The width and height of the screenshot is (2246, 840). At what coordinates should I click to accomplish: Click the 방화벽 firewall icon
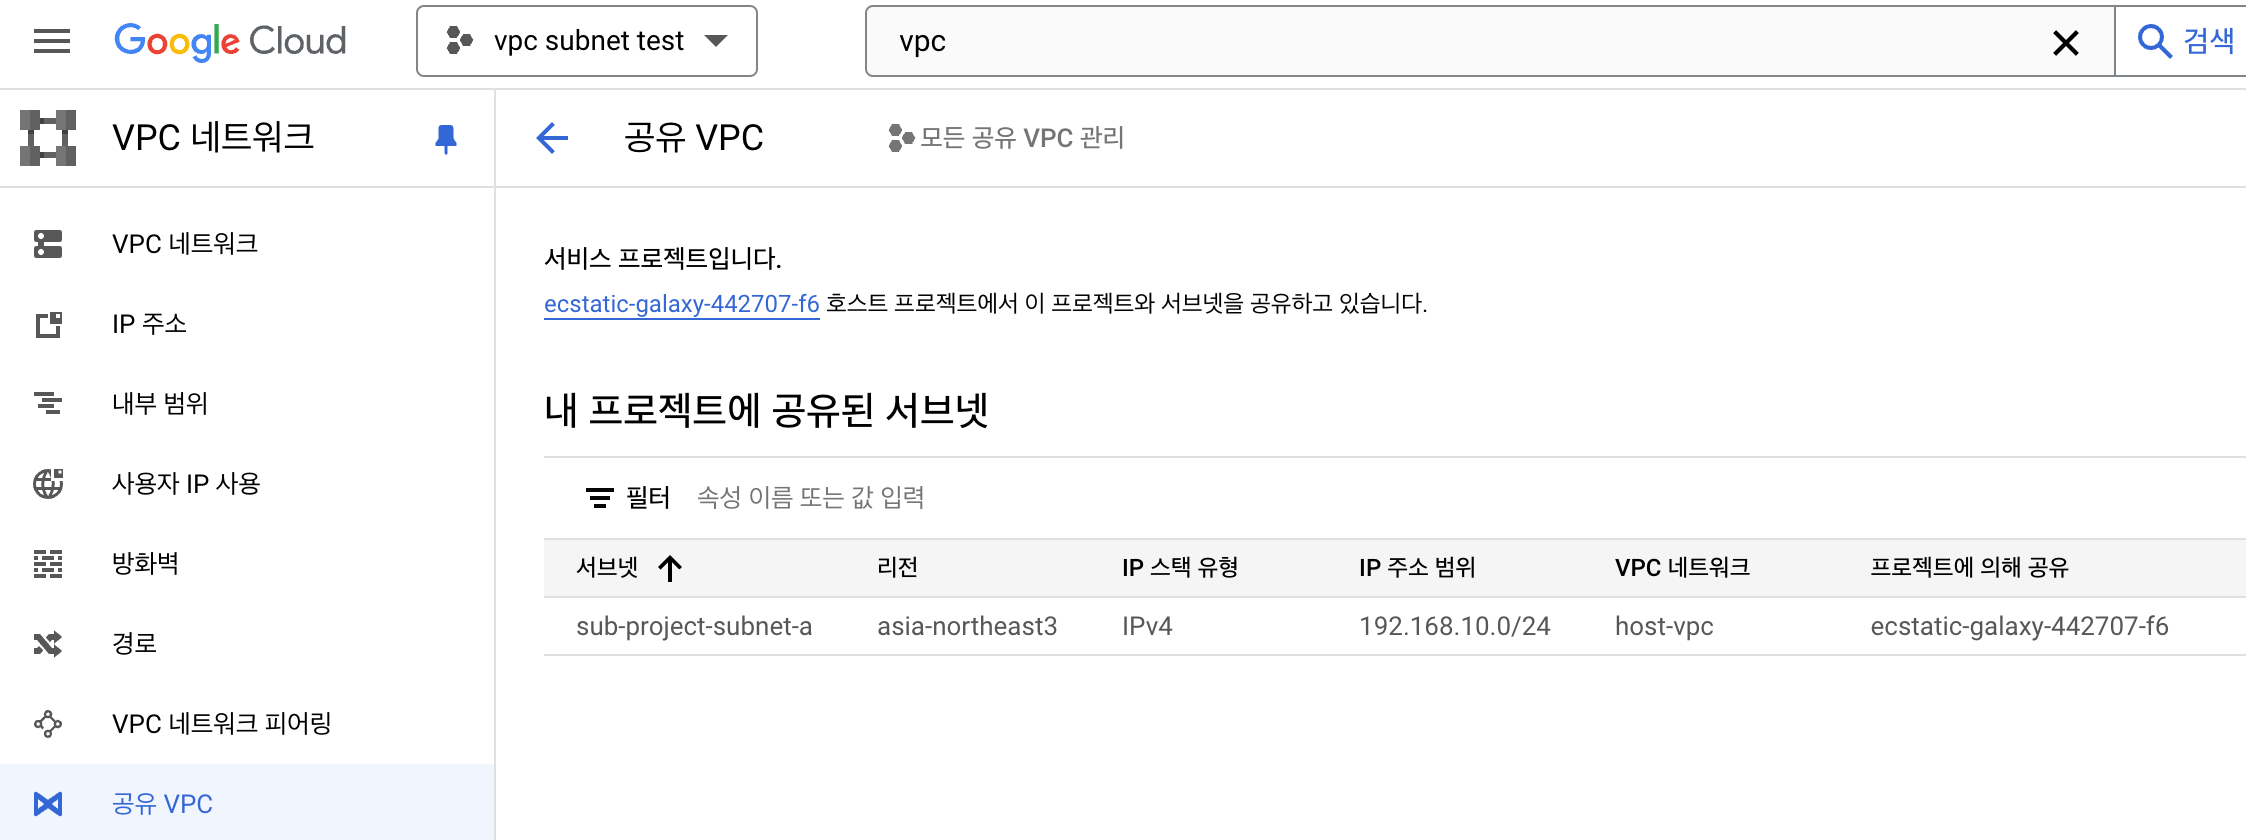48,564
